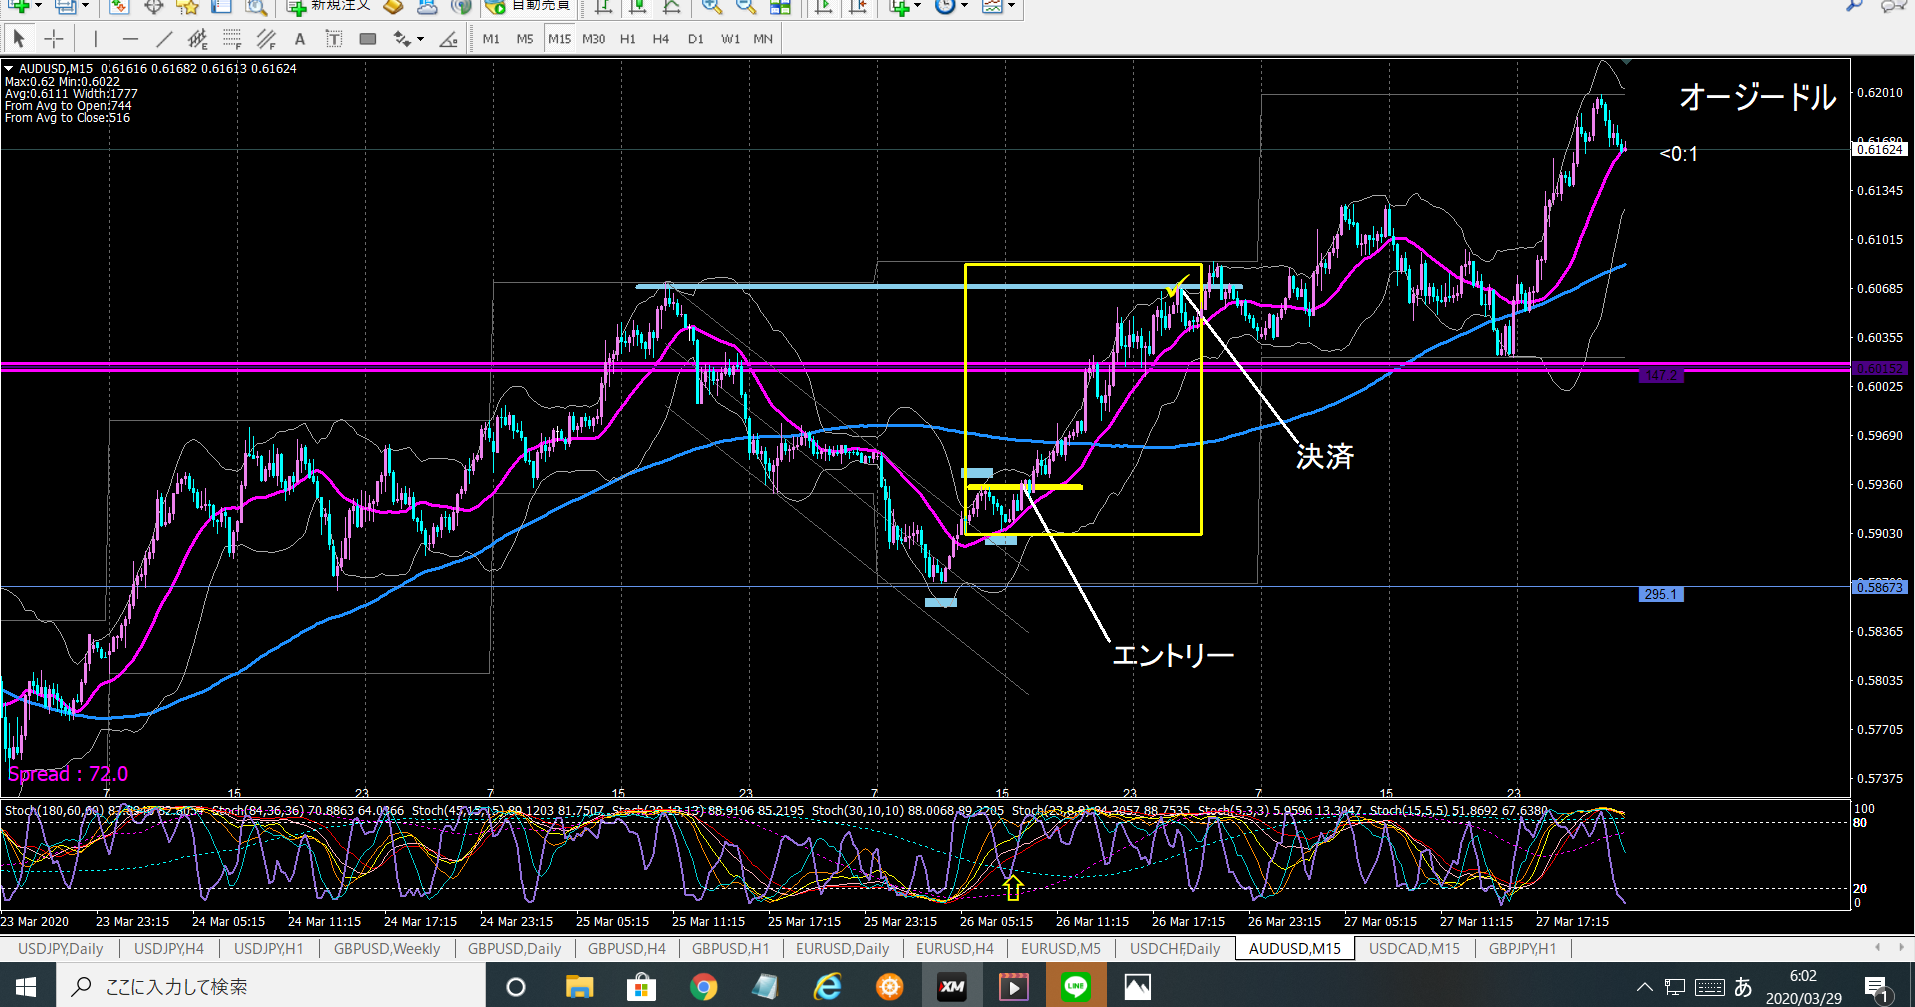This screenshot has width=1915, height=1007.
Task: Toggle the 自動売買 auto trading button
Action: point(527,6)
